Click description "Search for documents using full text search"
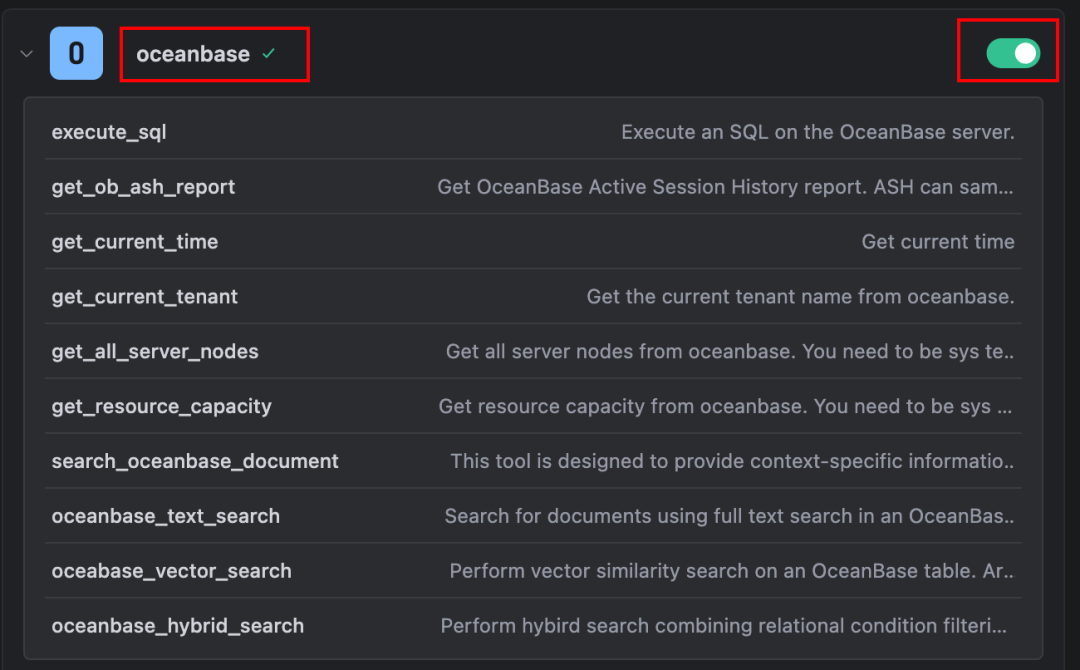The image size is (1080, 670). pyautogui.click(x=729, y=516)
